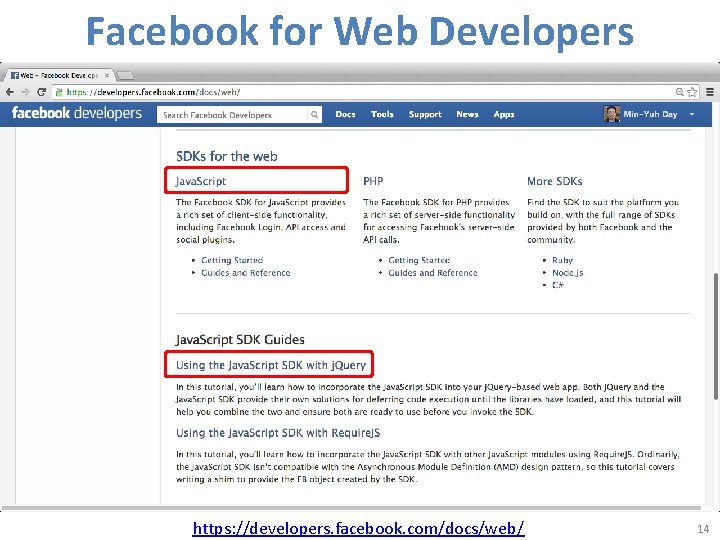This screenshot has width=720, height=540.
Task: Open the Apps menu
Action: tap(504, 115)
